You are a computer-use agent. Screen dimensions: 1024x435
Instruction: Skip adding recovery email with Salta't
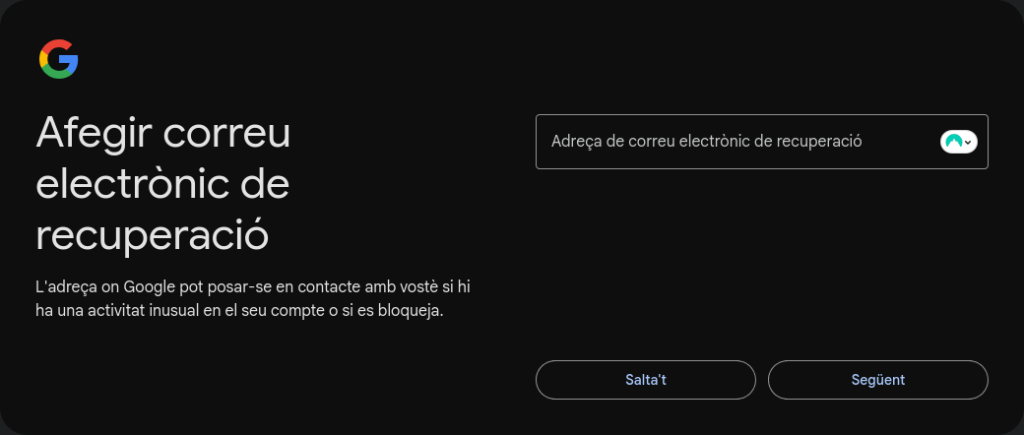pyautogui.click(x=645, y=380)
